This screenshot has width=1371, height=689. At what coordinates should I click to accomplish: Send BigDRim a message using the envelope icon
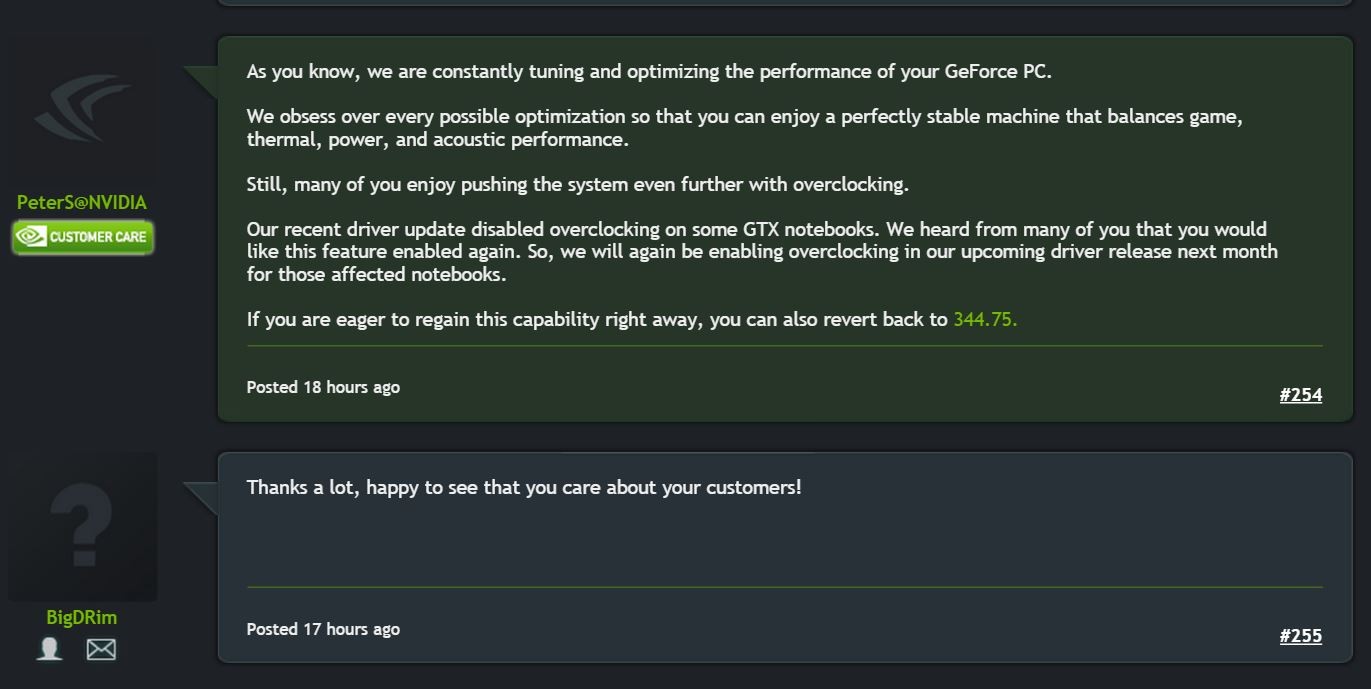coord(100,650)
